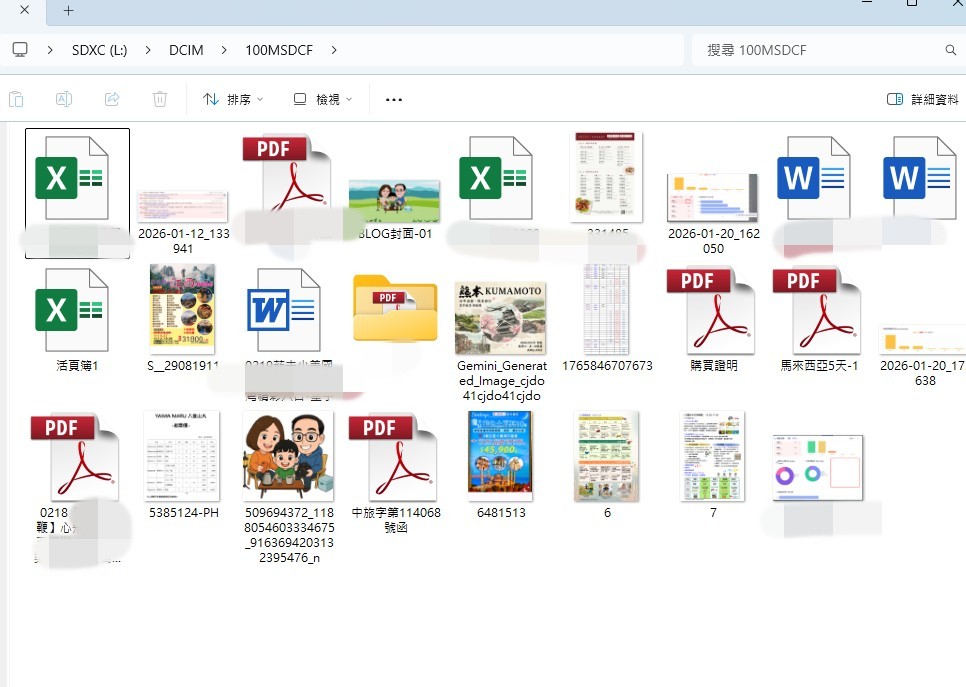Click the search magnifier icon
The height and width of the screenshot is (687, 966).
point(951,50)
